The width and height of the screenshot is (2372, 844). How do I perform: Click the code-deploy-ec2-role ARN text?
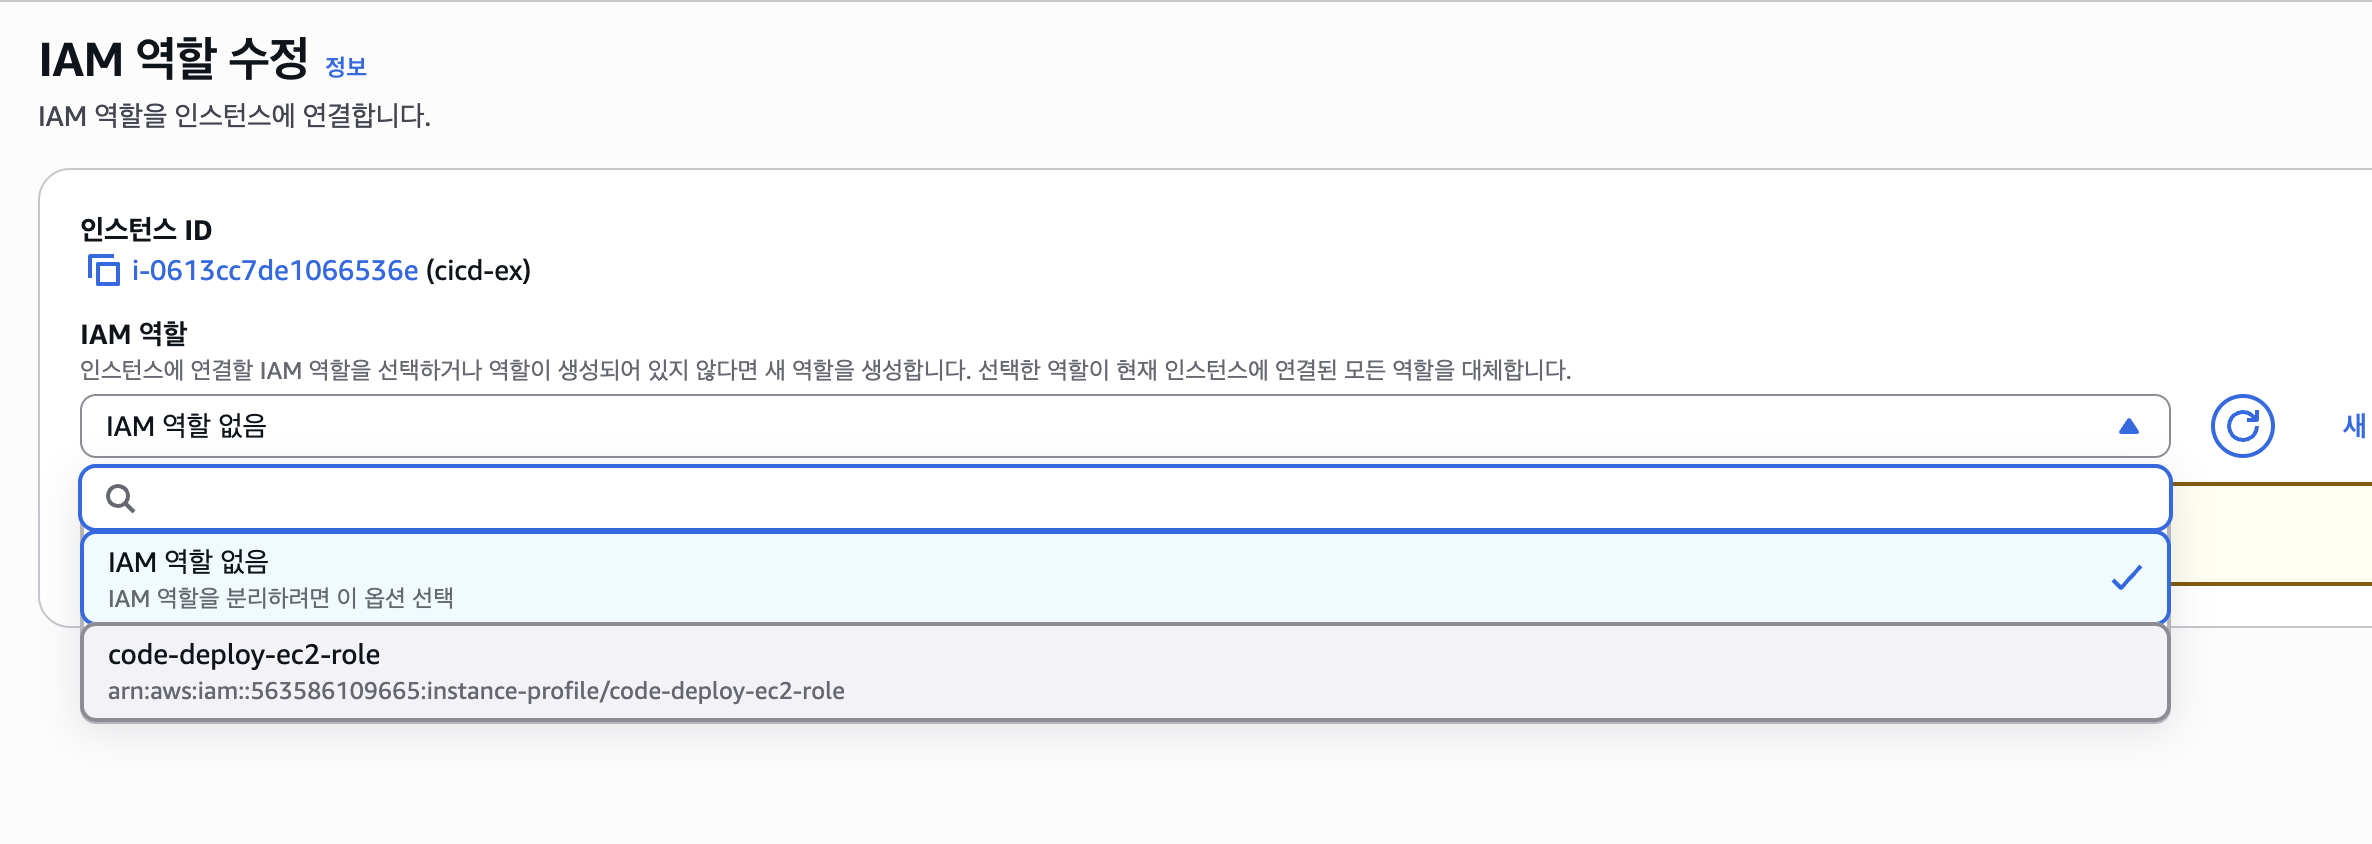[x=476, y=691]
